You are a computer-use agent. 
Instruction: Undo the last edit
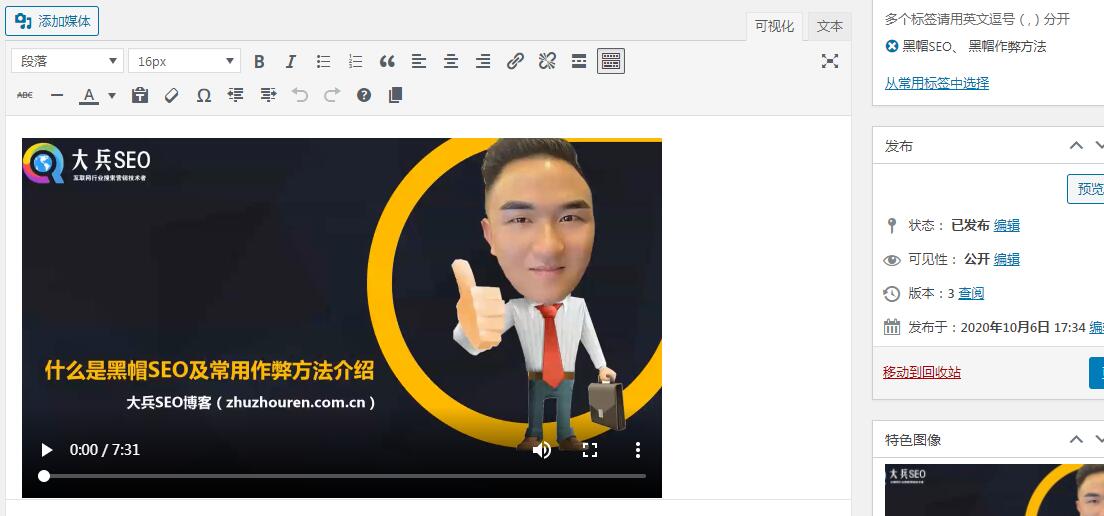coord(300,95)
